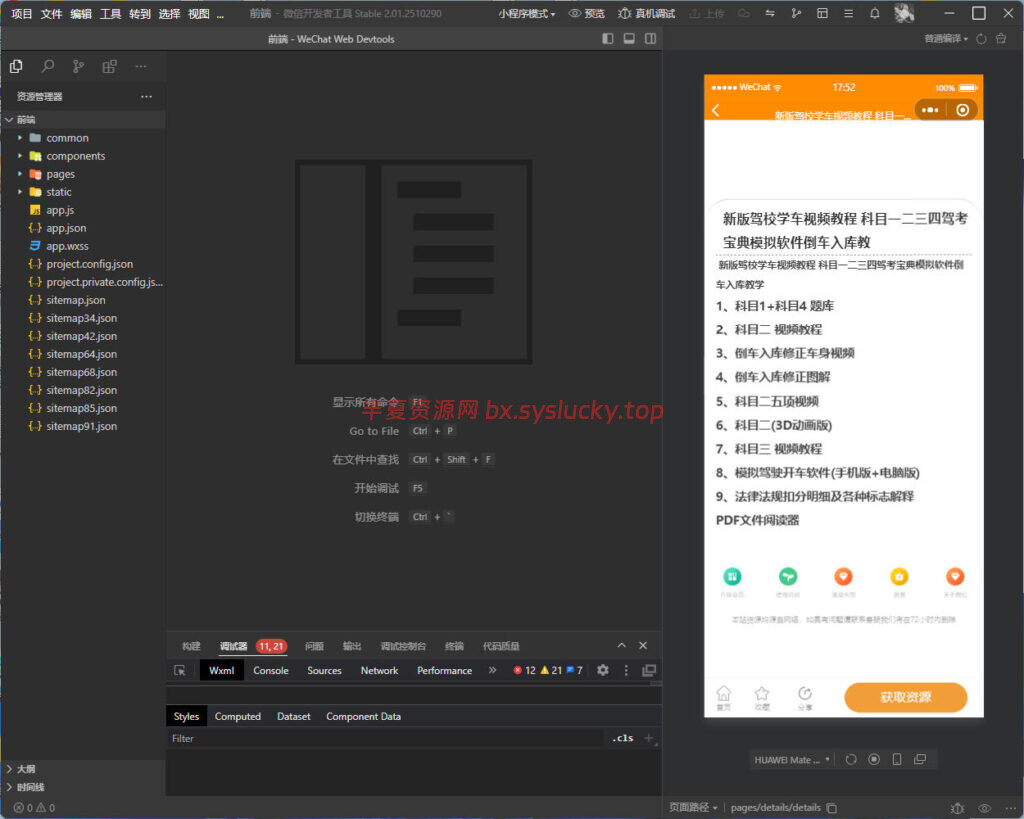This screenshot has height=819, width=1024.
Task: Tap the orange 获取资源 button
Action: (905, 697)
